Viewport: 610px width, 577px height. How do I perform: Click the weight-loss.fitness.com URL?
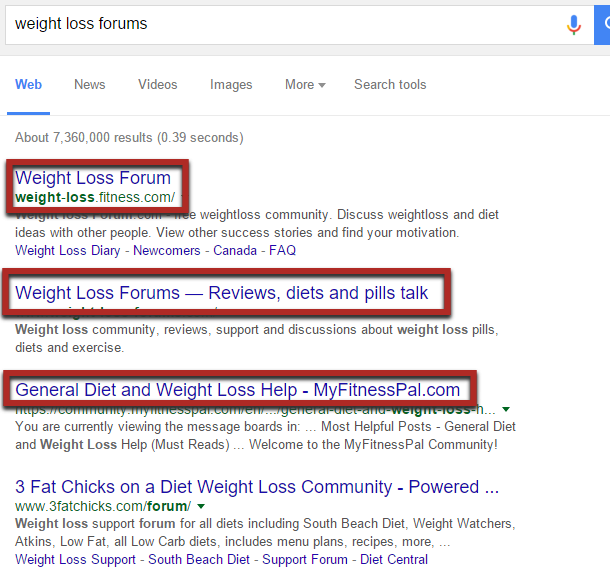click(x=95, y=197)
